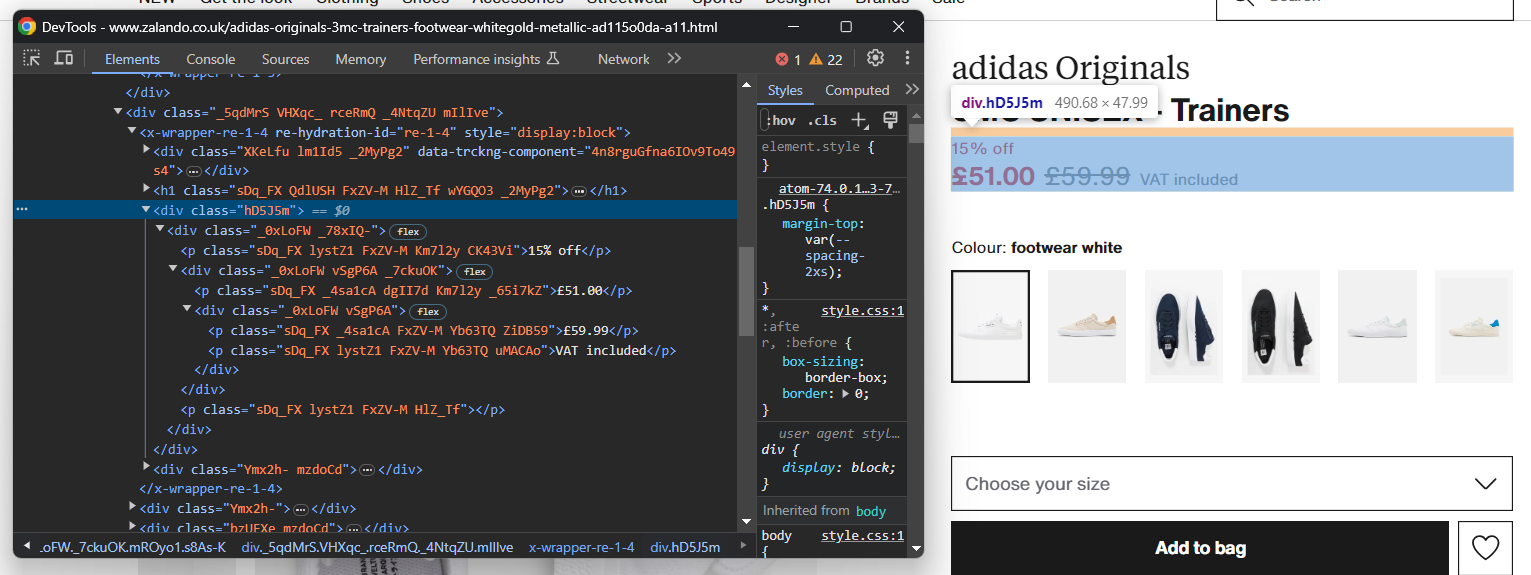Toggle the device toolbar icon

pos(63,59)
